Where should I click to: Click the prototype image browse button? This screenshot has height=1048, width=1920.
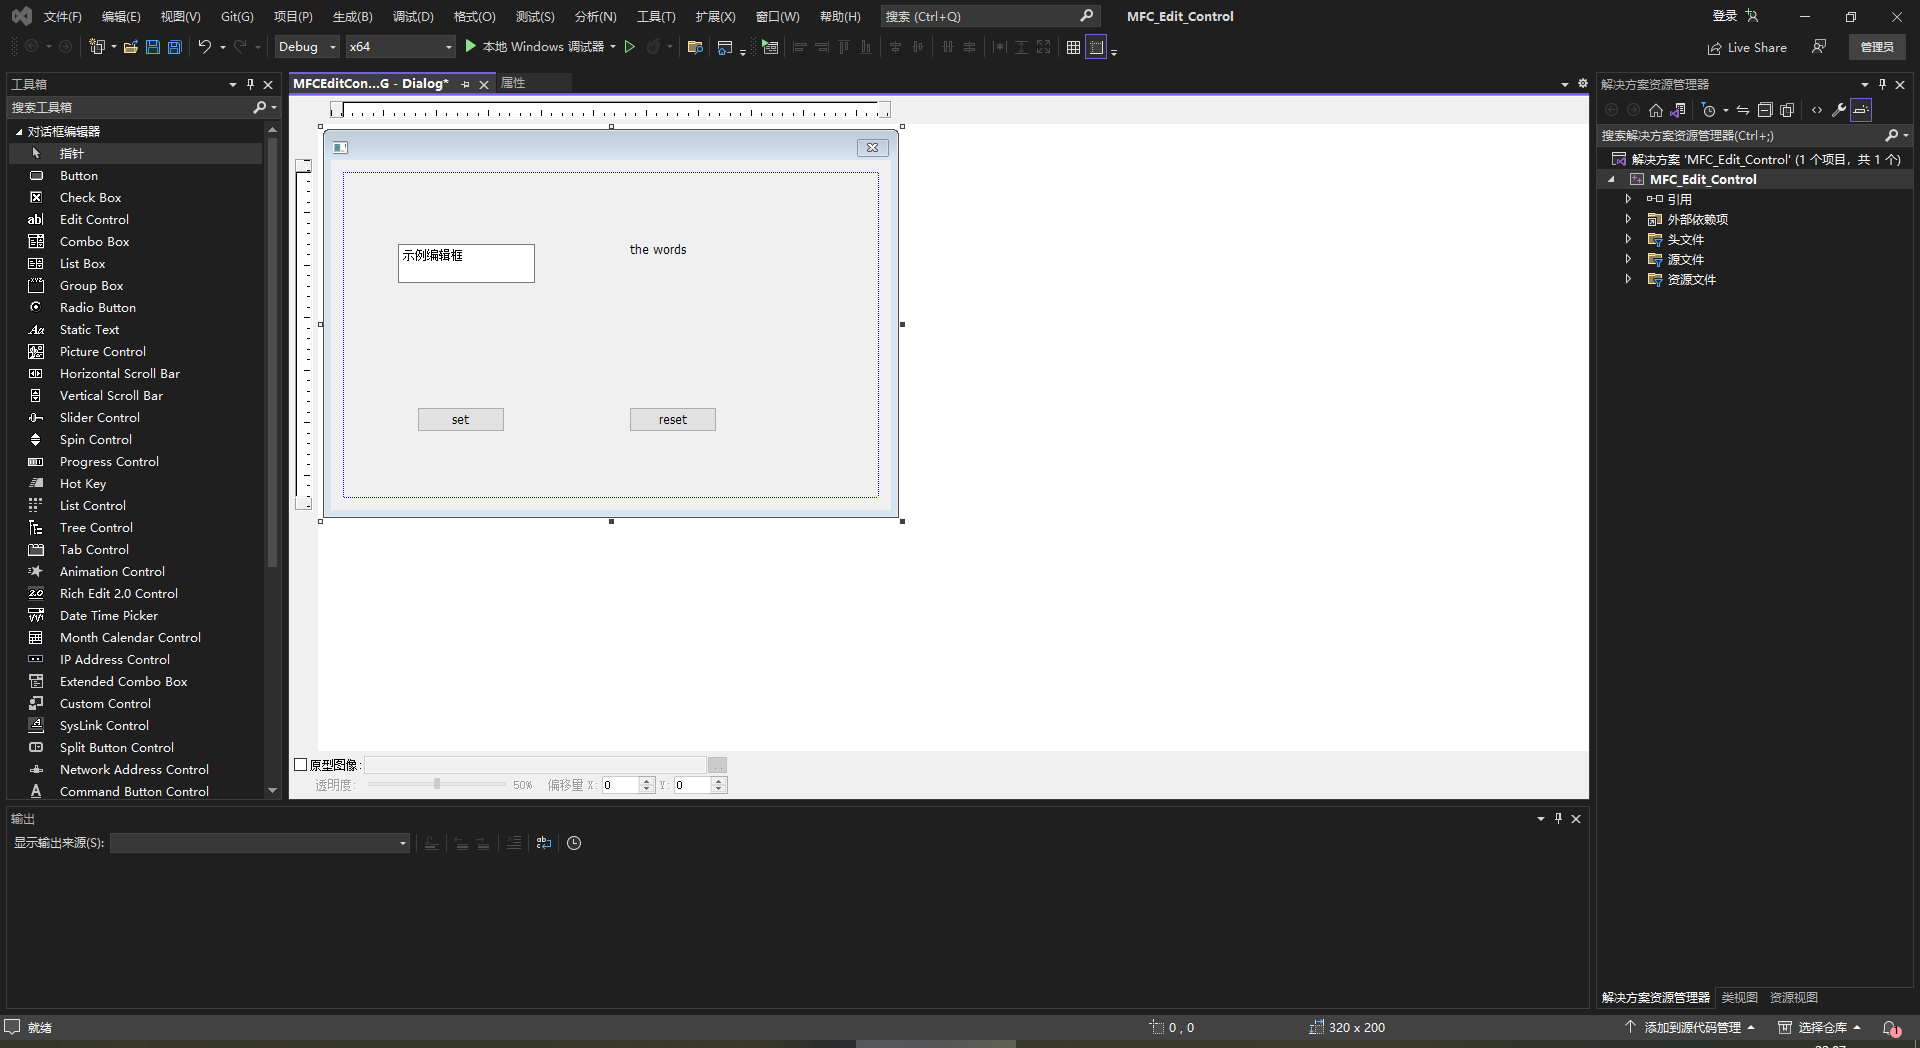[717, 765]
